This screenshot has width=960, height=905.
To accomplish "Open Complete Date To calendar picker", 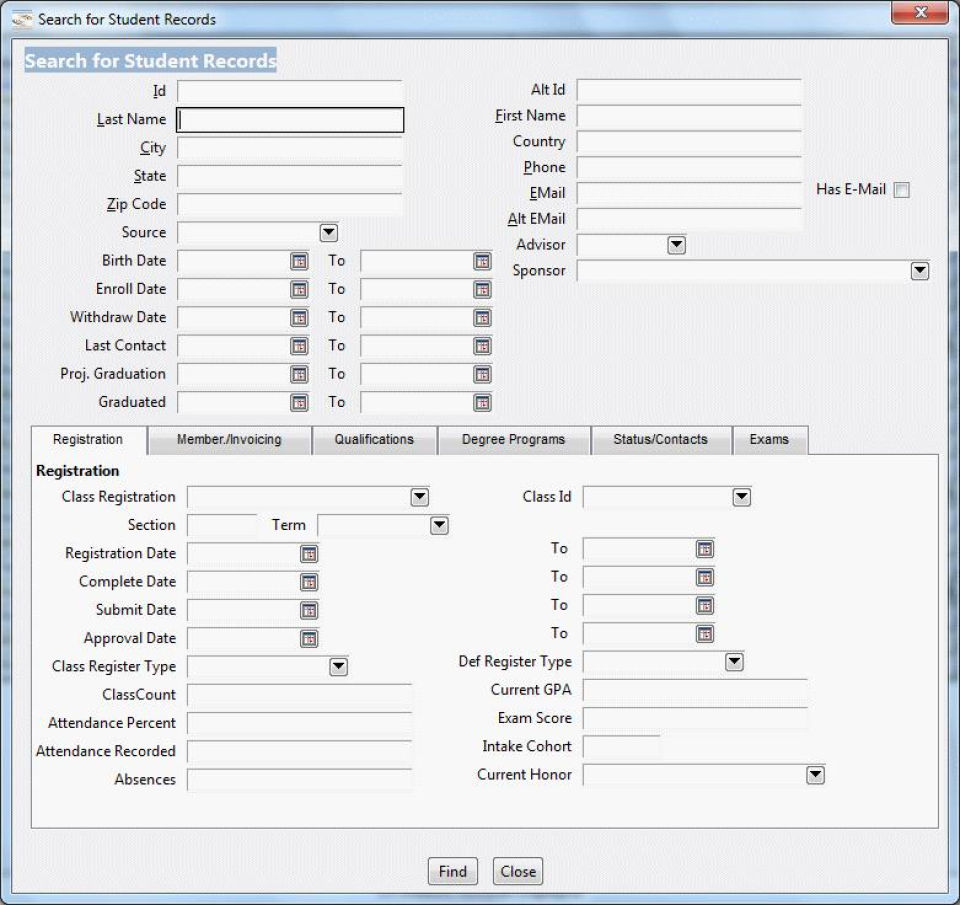I will pos(705,577).
